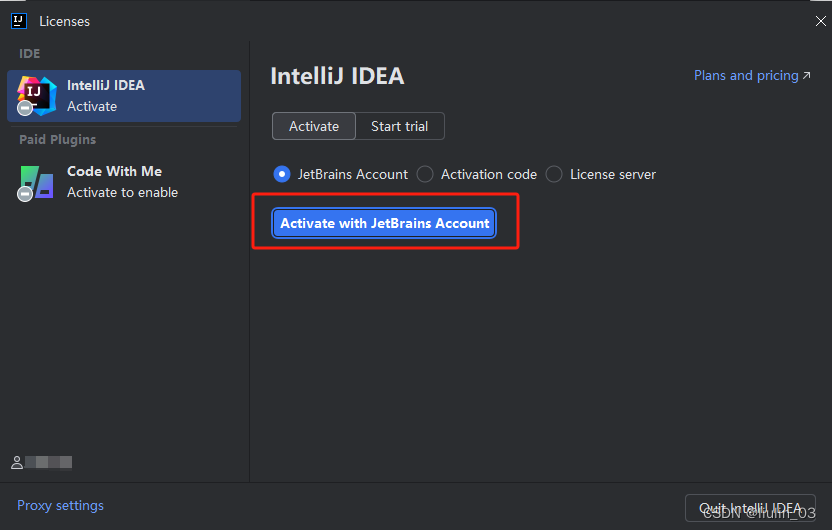The image size is (832, 530).
Task: Select the Code With Me plugin icon
Action: [36, 183]
